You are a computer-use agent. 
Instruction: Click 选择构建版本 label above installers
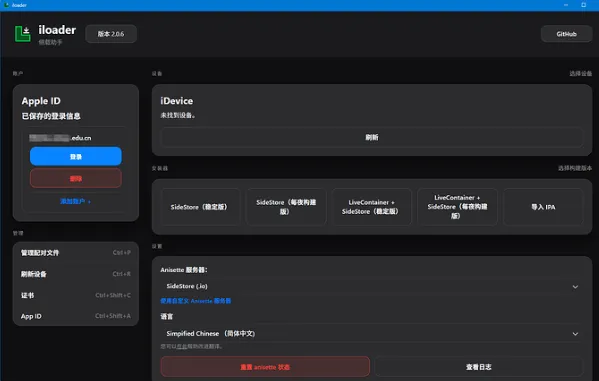click(575, 168)
